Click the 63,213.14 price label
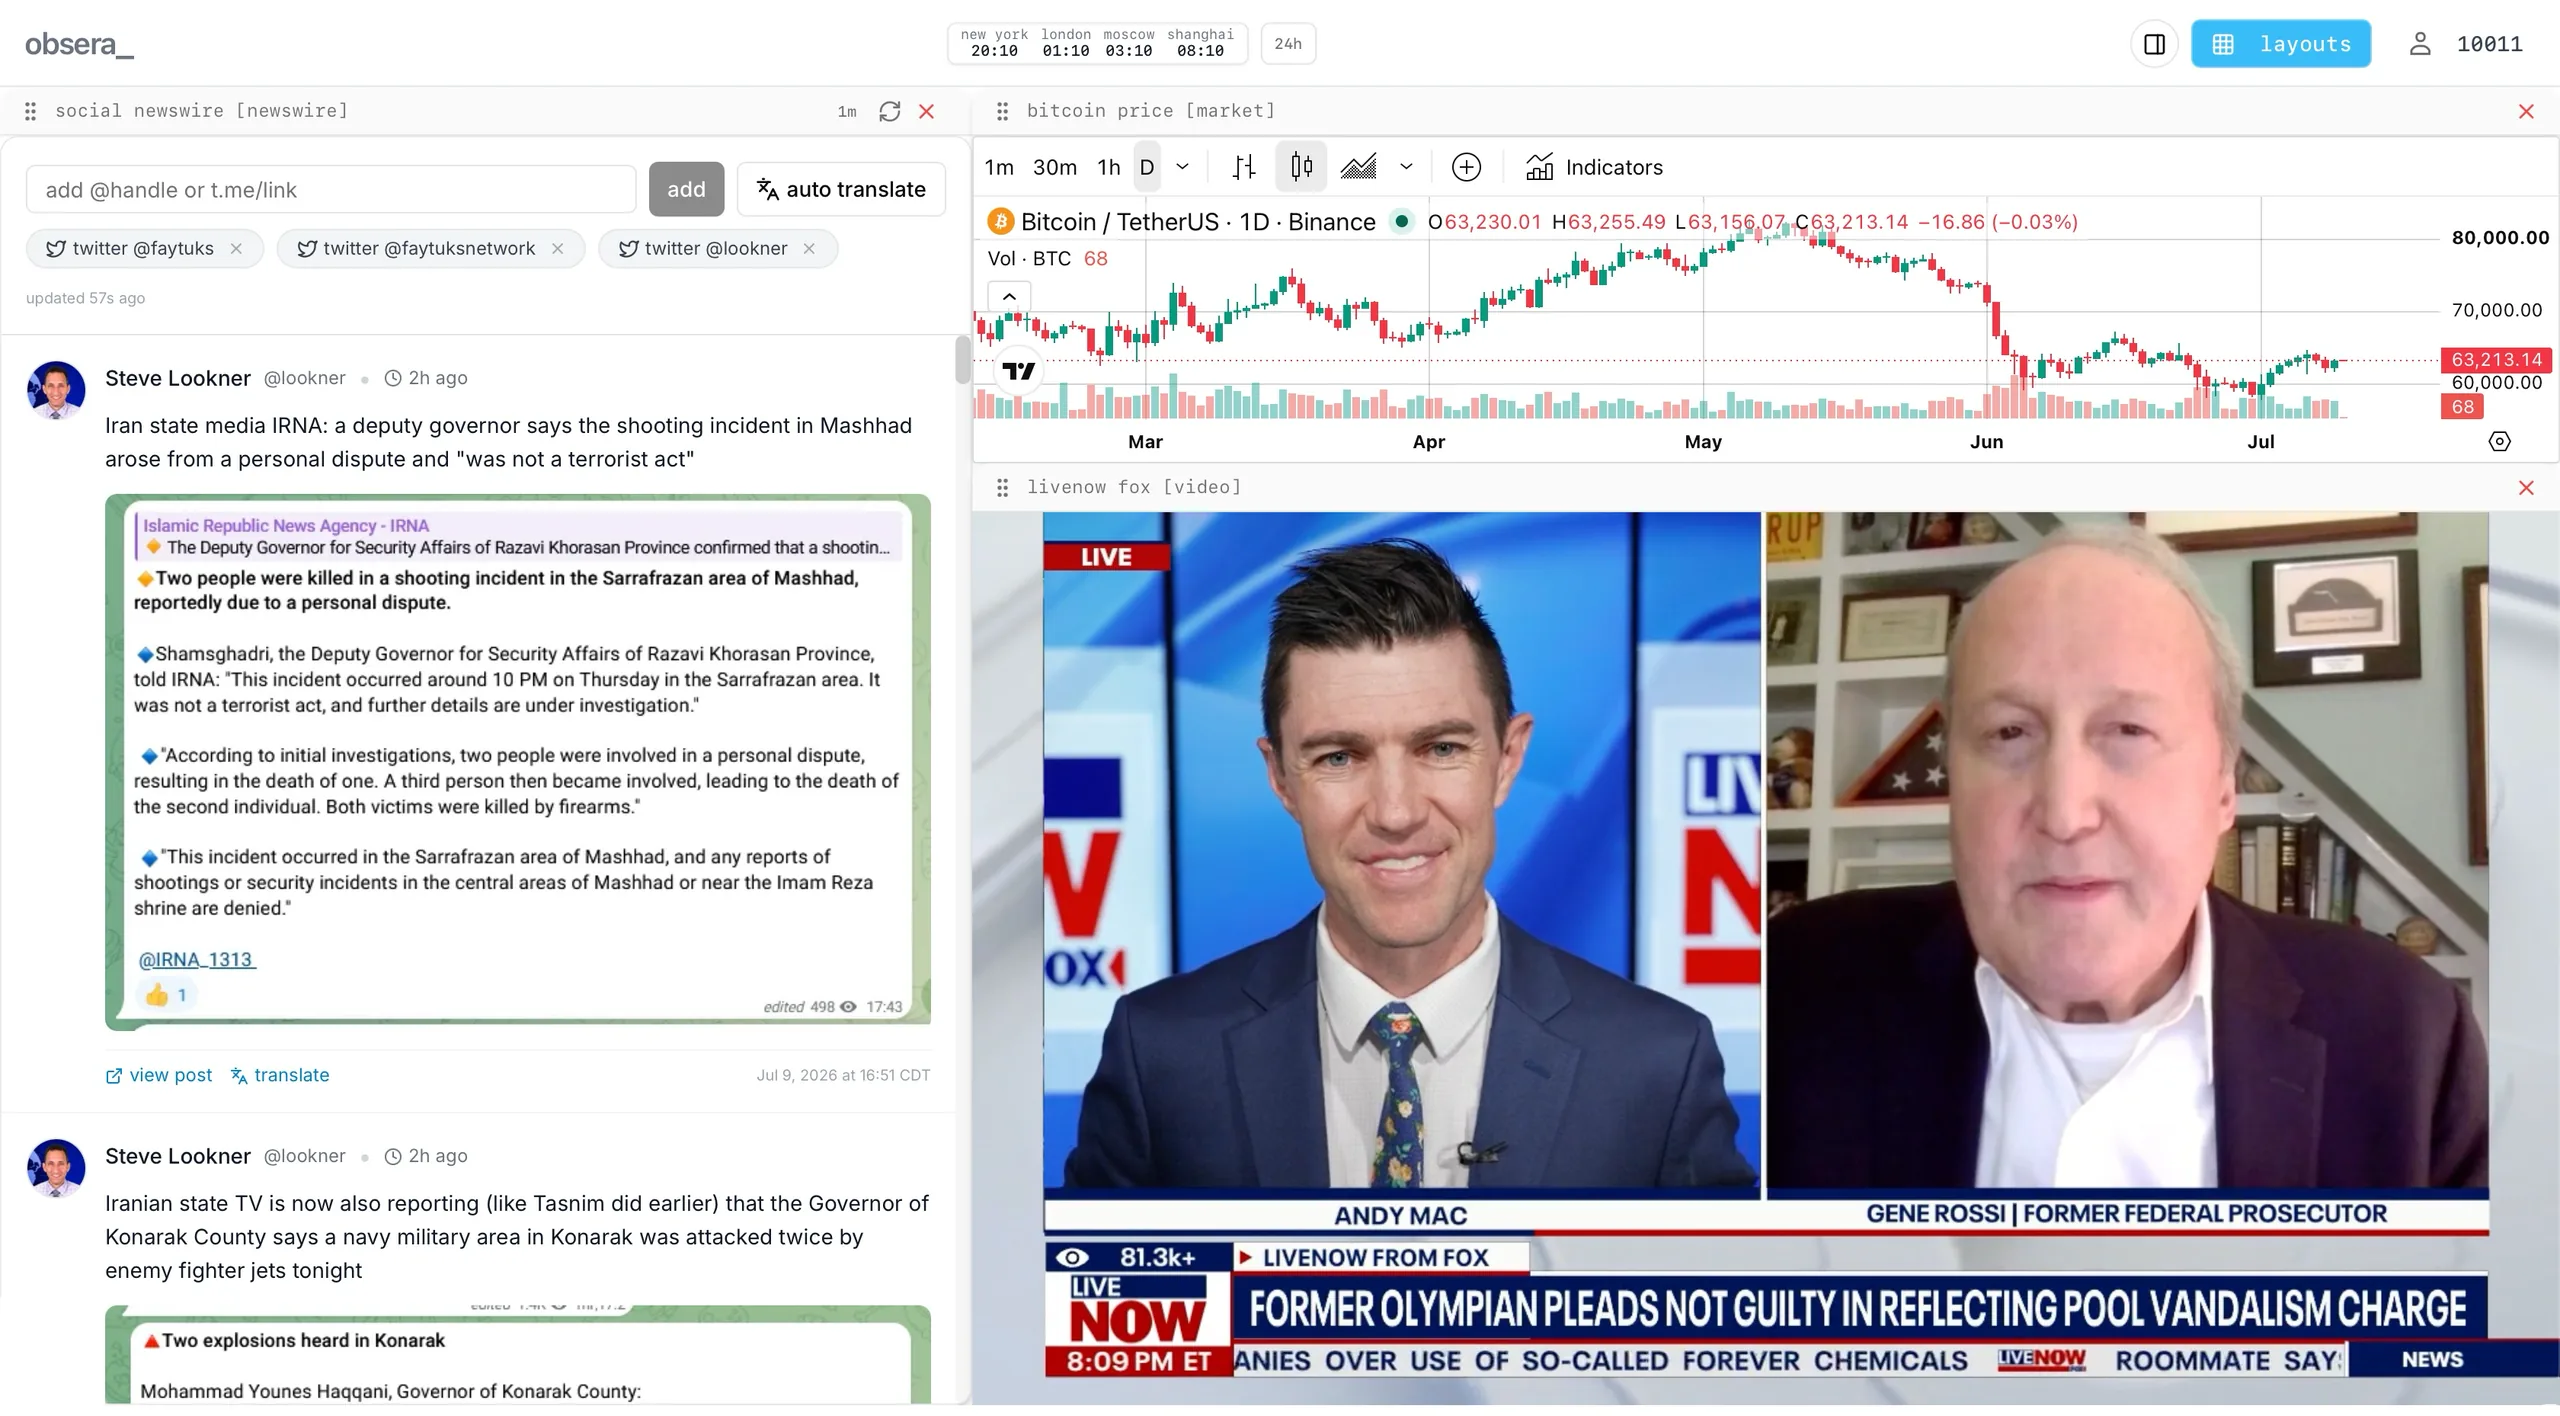2560x1416 pixels. pos(2496,359)
